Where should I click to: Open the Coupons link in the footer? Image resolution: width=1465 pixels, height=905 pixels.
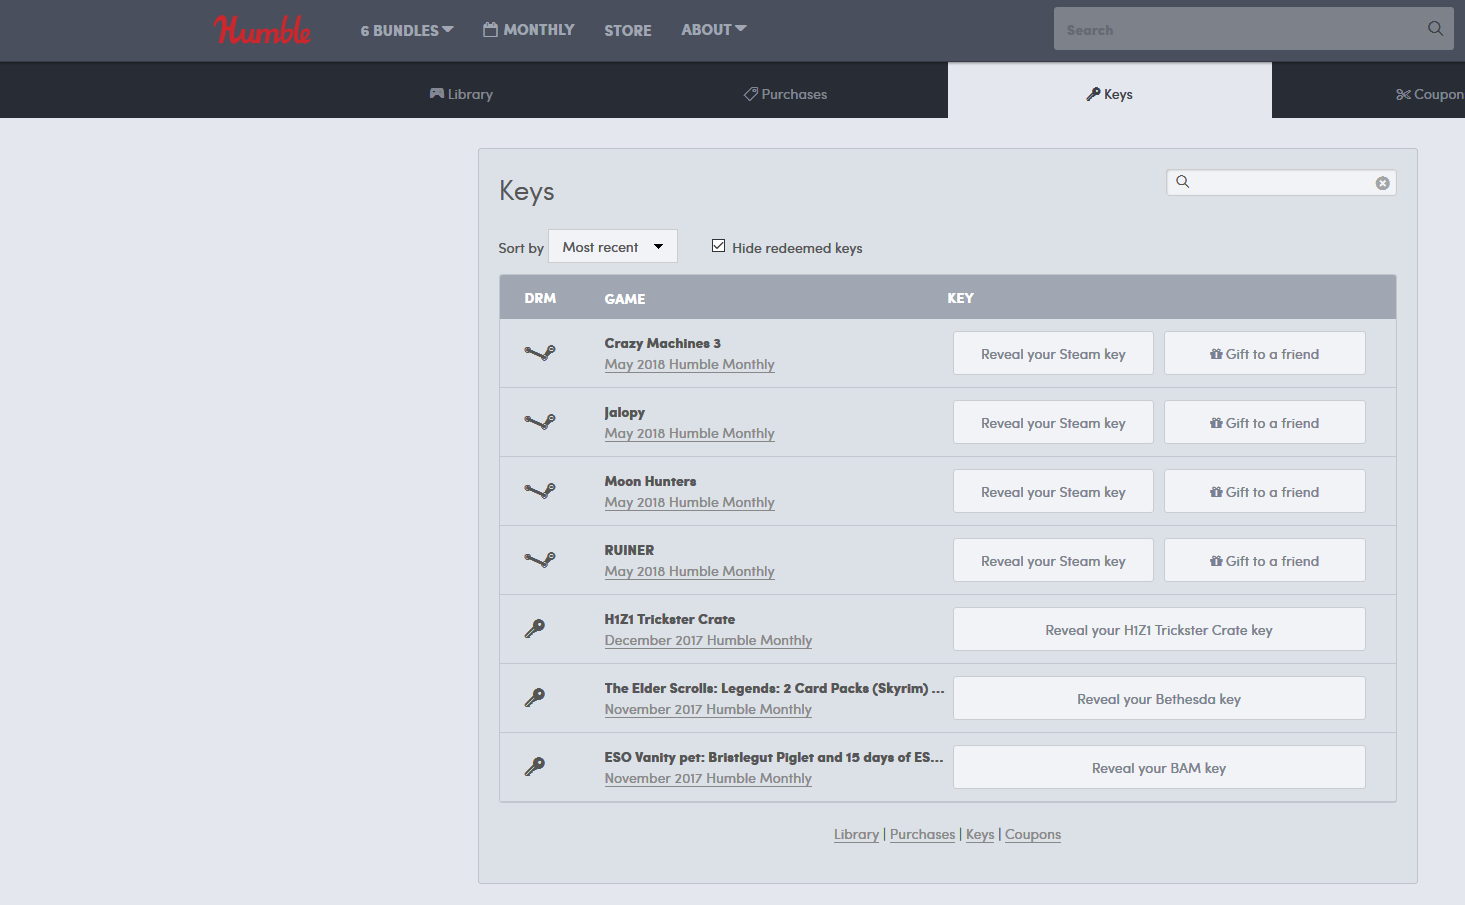pos(1032,835)
